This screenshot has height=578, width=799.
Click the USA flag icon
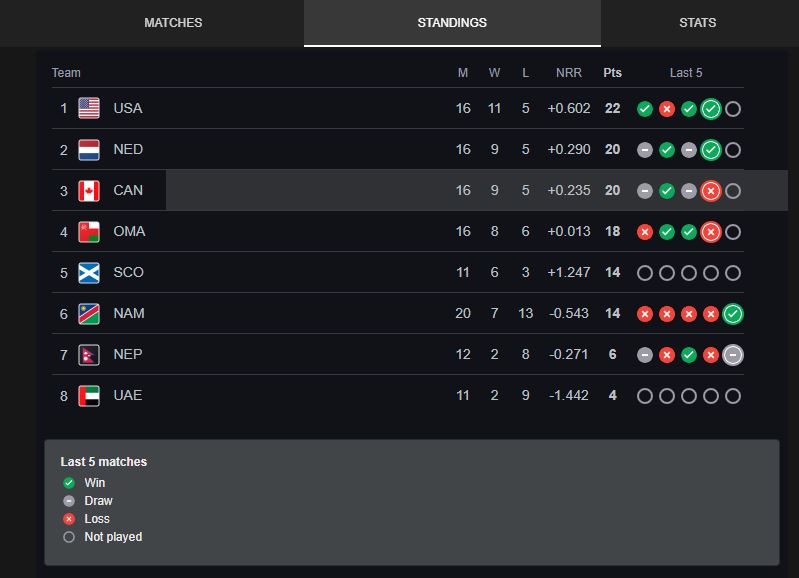click(x=89, y=108)
